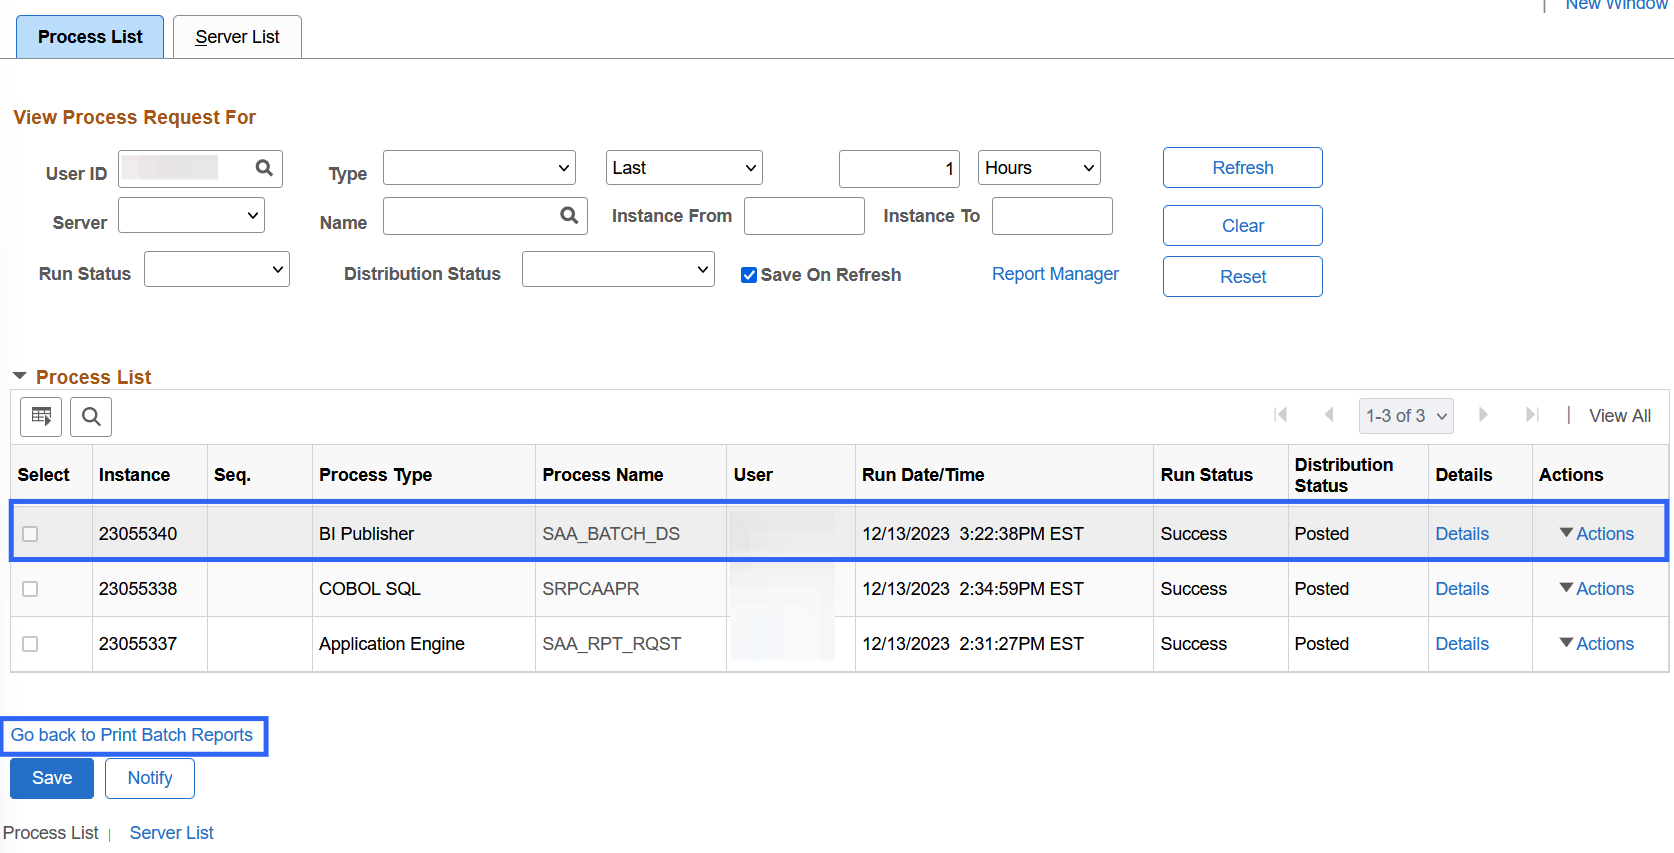
Task: Select the Process List tab
Action: click(x=90, y=37)
